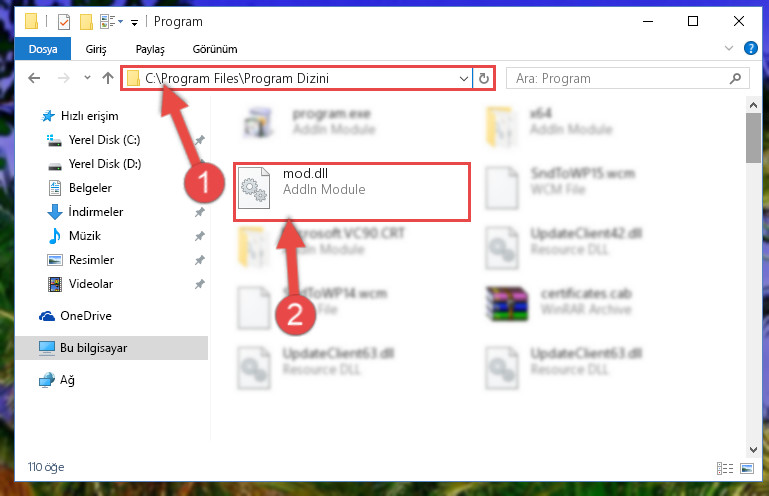Switch to details view button
Viewport: 769px width, 496px height.
pos(725,469)
